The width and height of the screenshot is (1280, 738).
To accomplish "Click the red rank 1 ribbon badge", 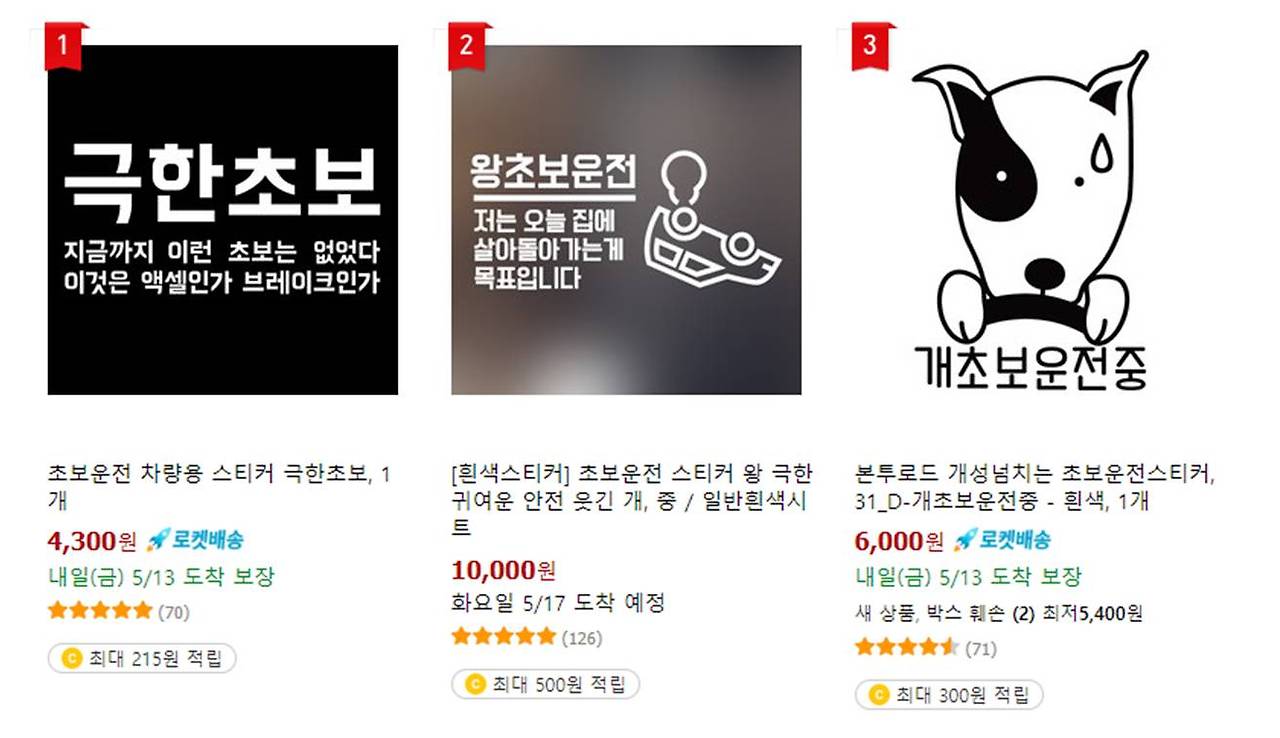I will point(64,45).
